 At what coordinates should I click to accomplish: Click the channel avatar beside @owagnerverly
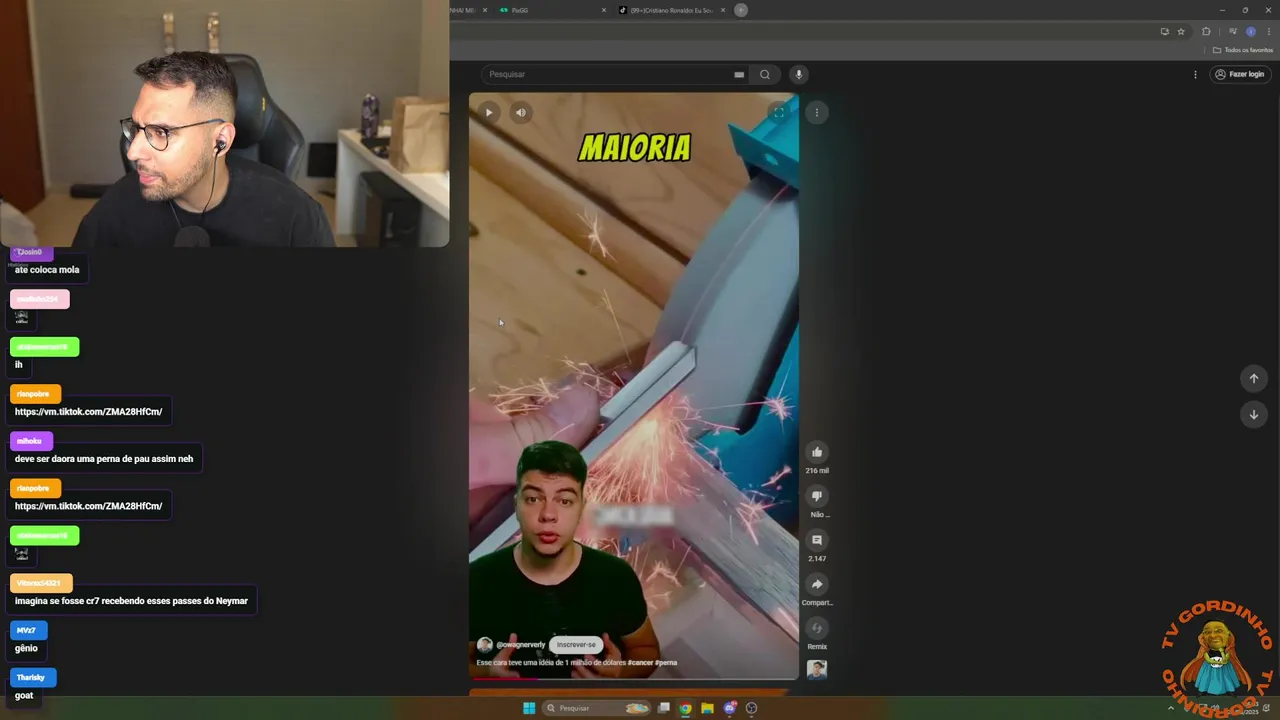tap(484, 645)
